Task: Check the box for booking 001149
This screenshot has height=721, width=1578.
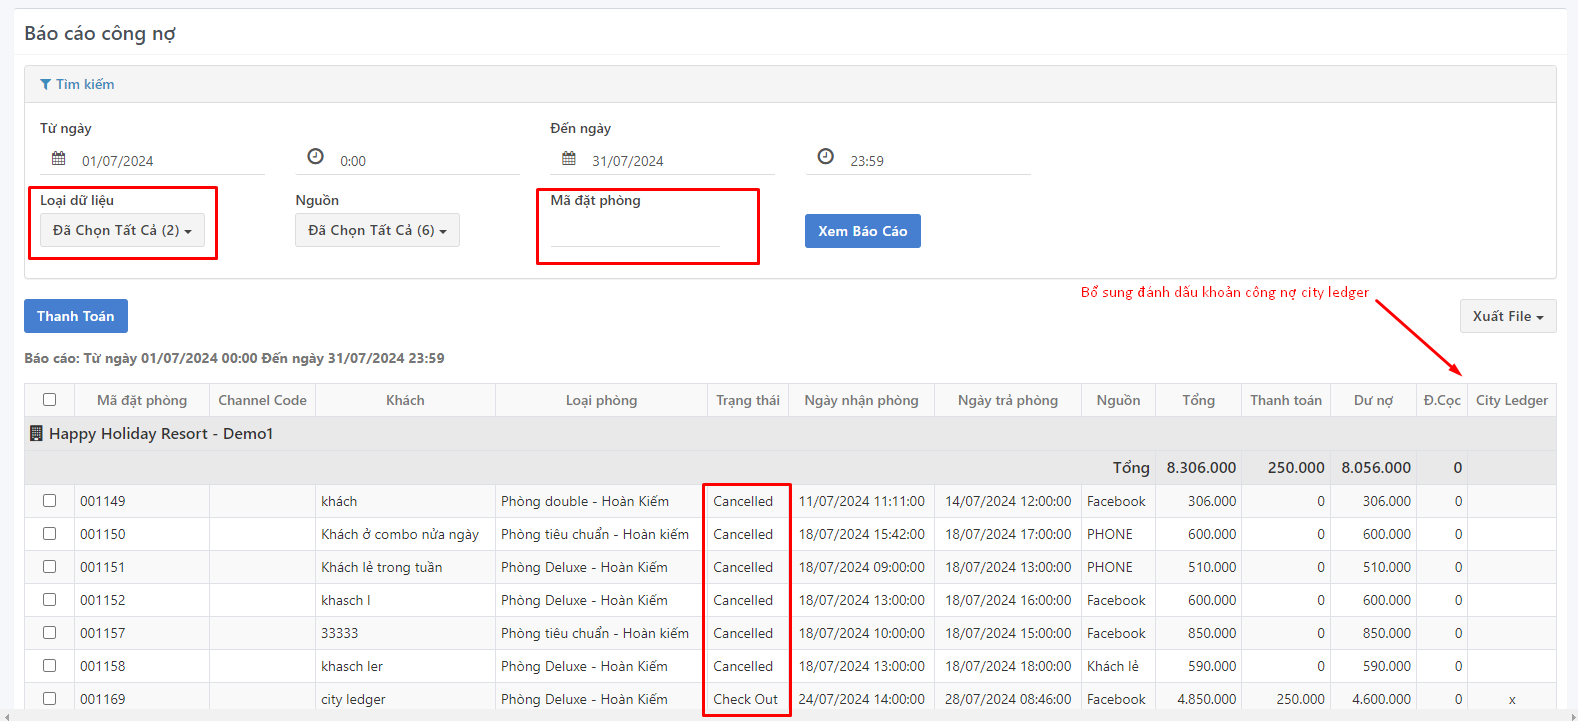Action: [49, 501]
